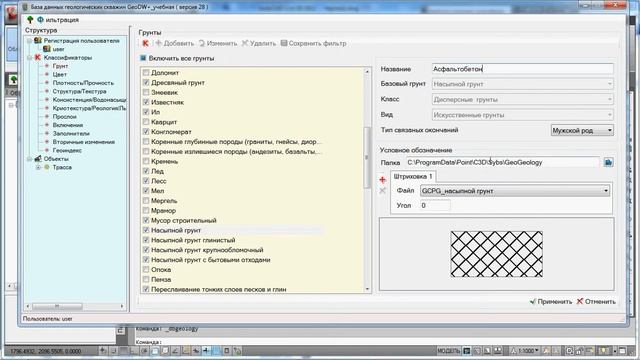Click the structure tree horizontal scrollbar thumb
The image size is (640, 360).
pos(57,306)
